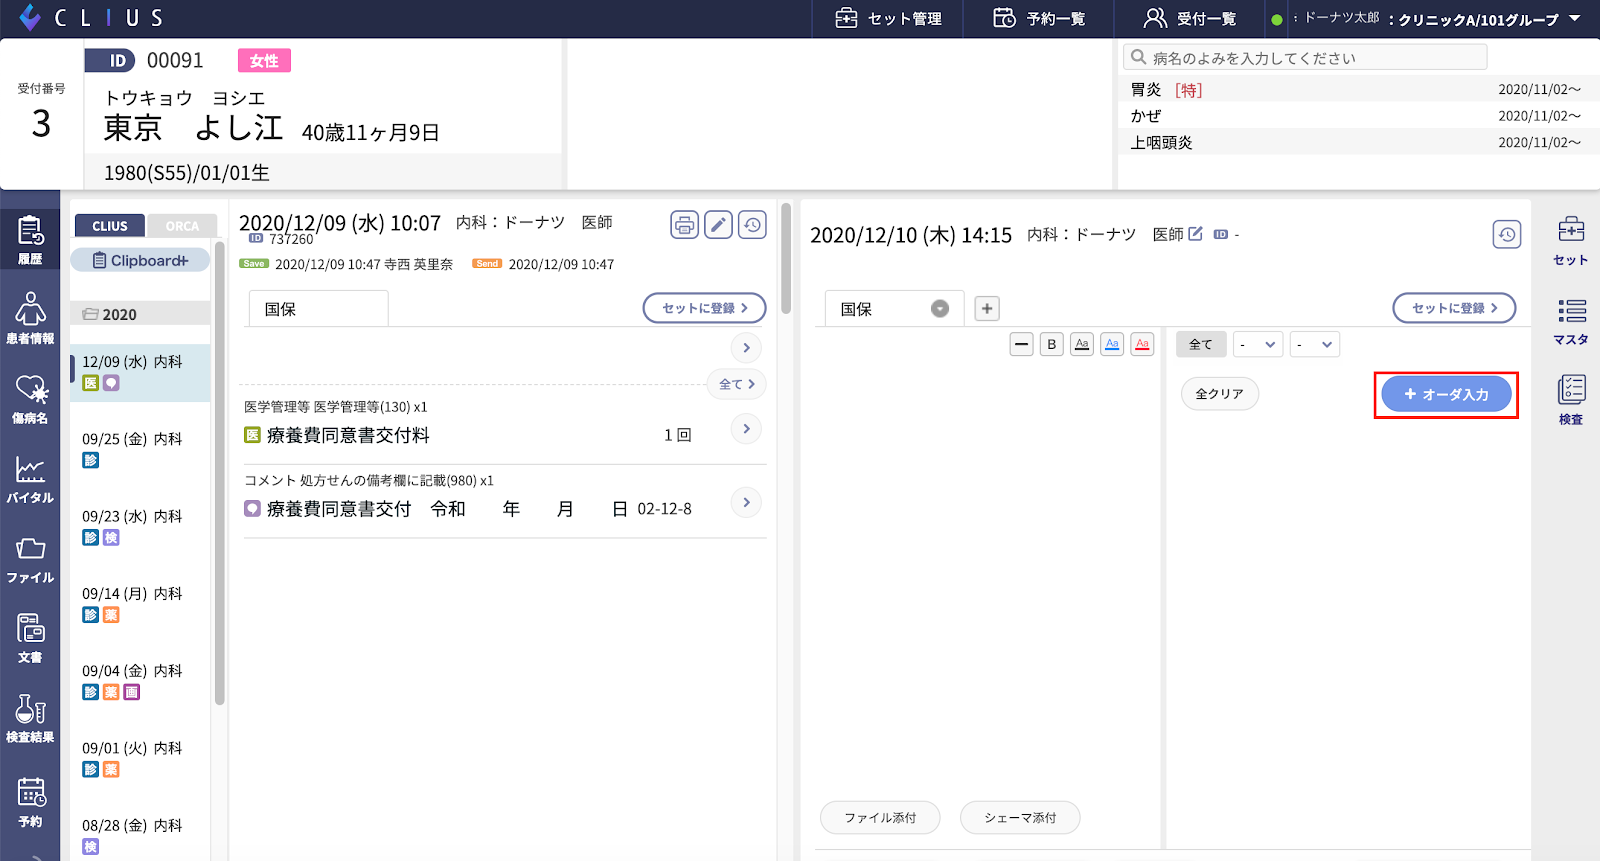Open 国保 insurance dropdown in right chart

coord(939,309)
